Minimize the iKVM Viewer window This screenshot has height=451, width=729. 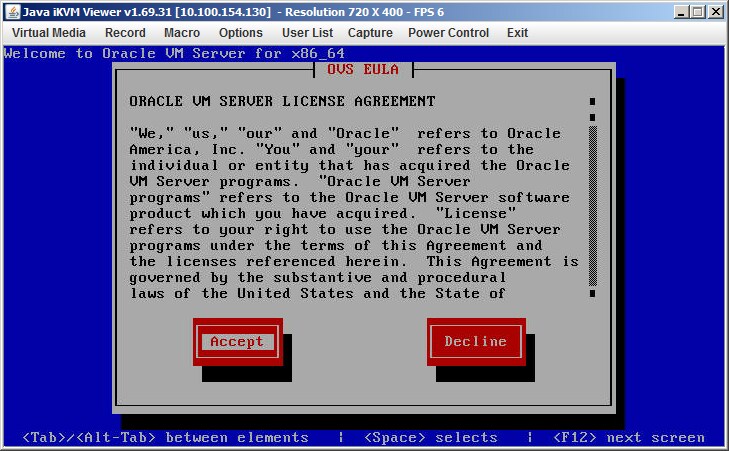click(x=681, y=12)
